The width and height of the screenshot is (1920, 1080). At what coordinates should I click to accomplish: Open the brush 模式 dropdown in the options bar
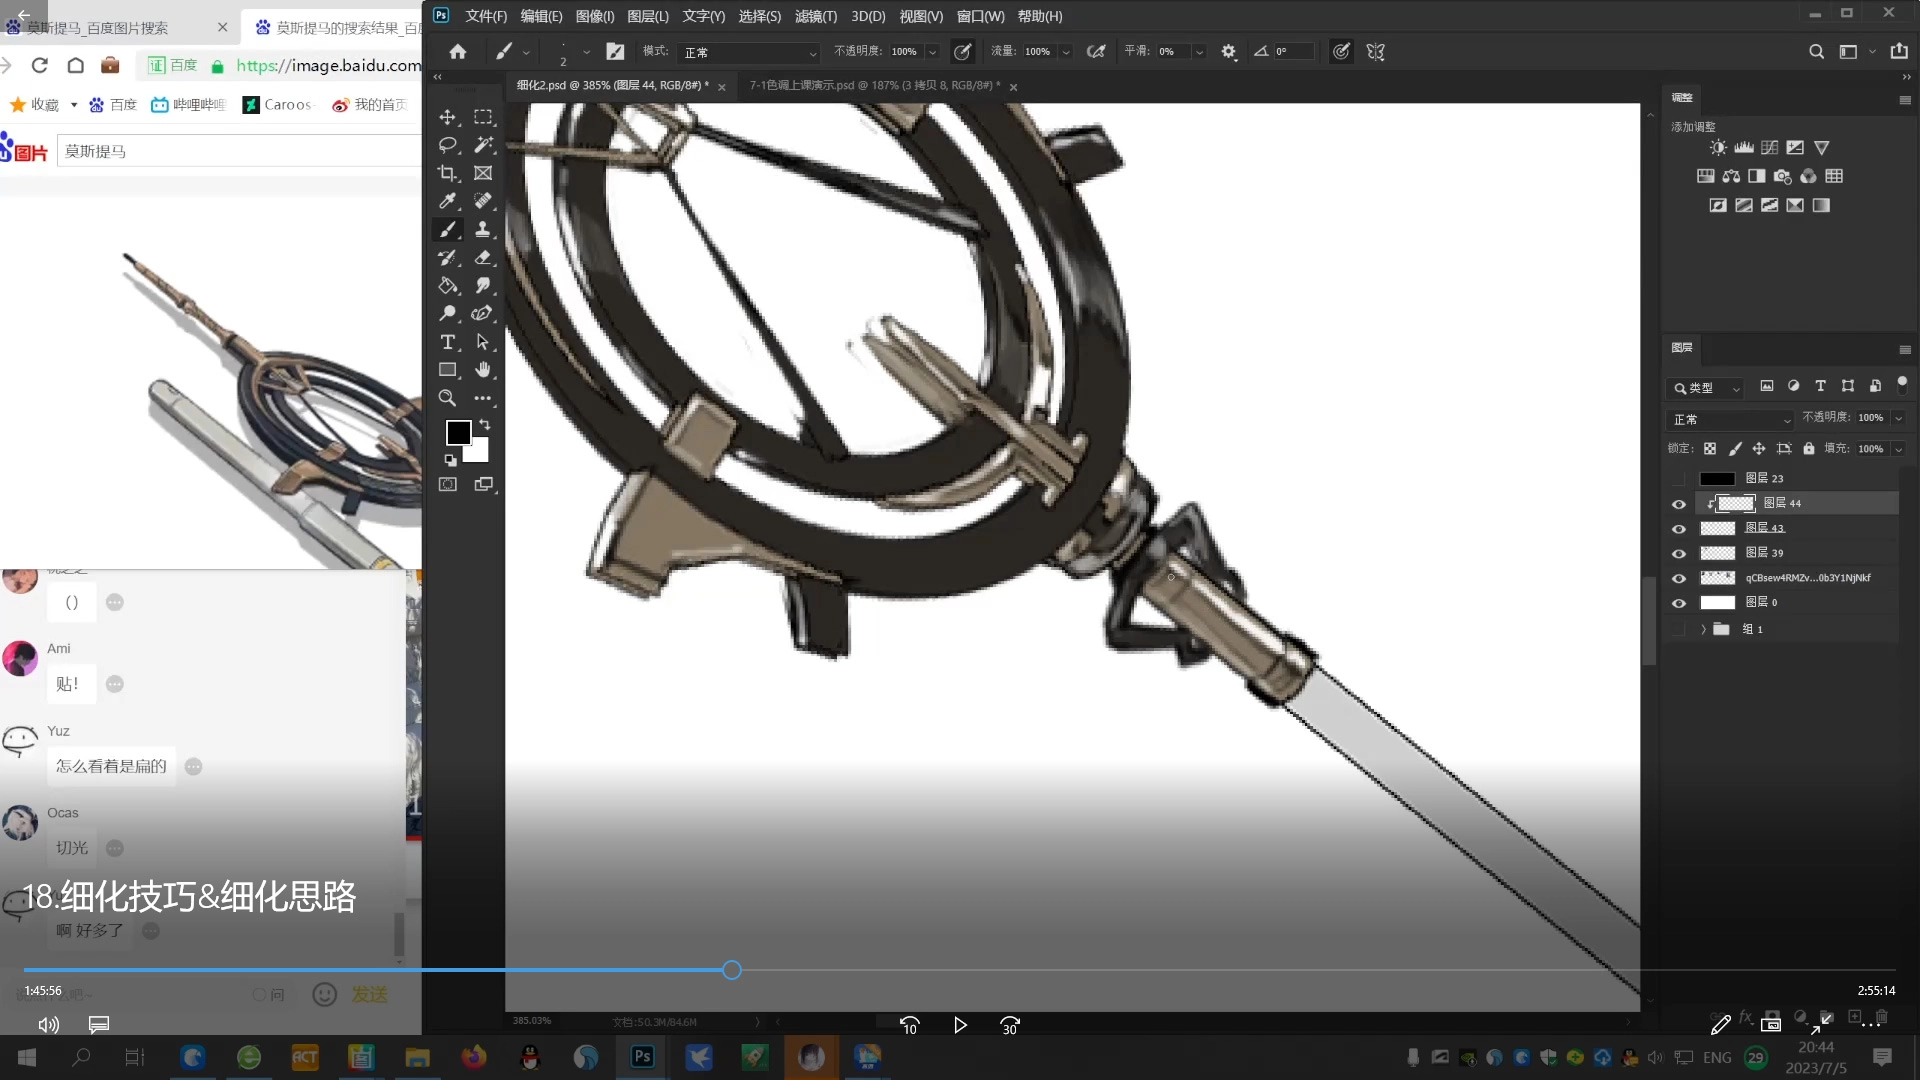(x=749, y=52)
